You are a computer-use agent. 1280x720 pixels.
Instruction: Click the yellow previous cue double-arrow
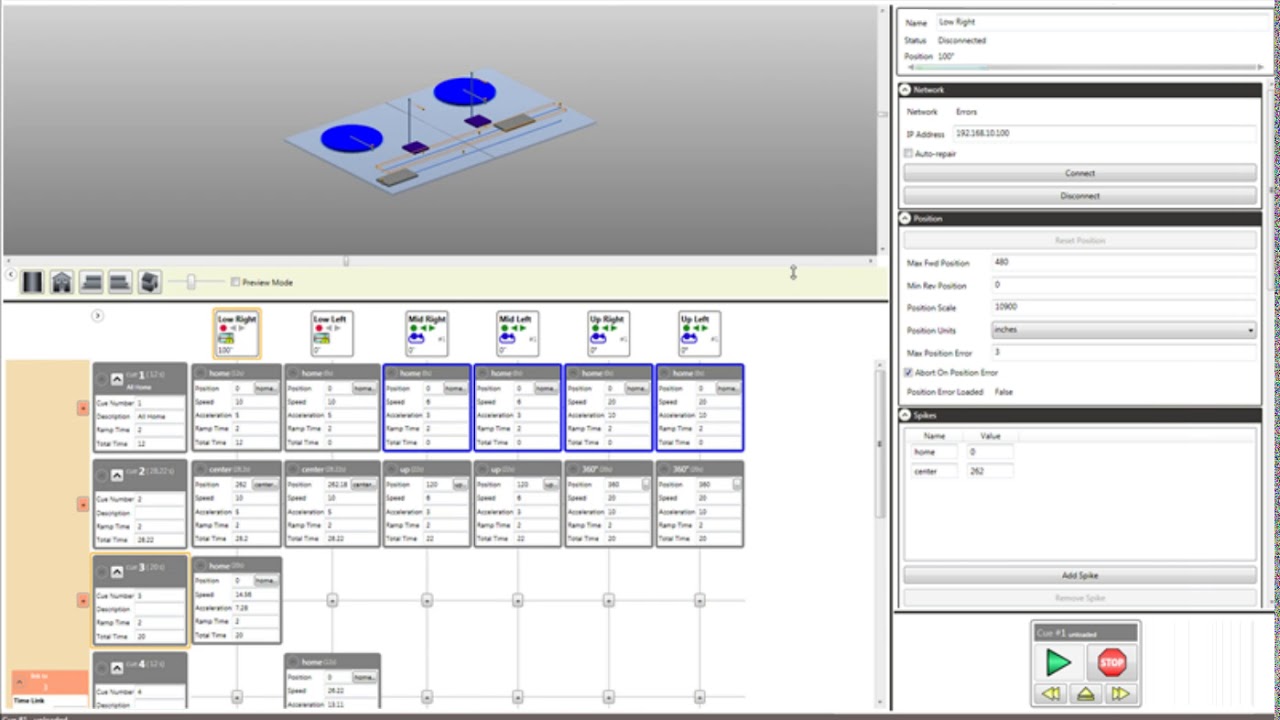coord(1050,694)
